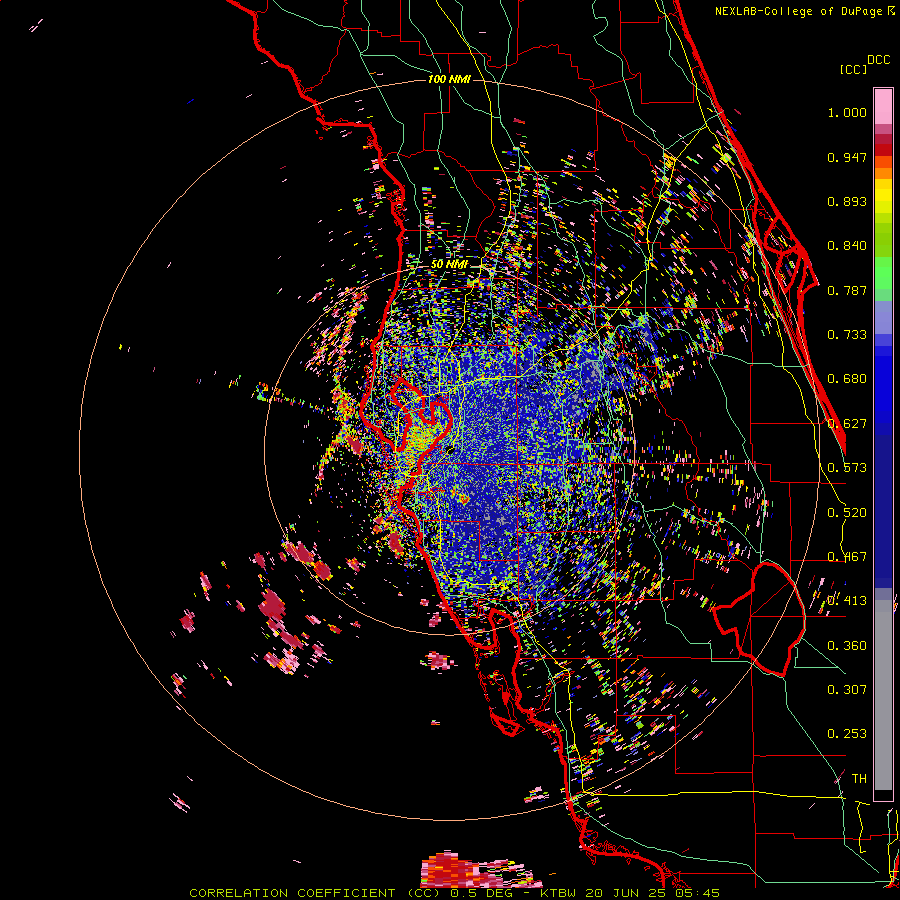This screenshot has width=900, height=900.
Task: Click the [CC] label above the color scale
Action: [853, 69]
